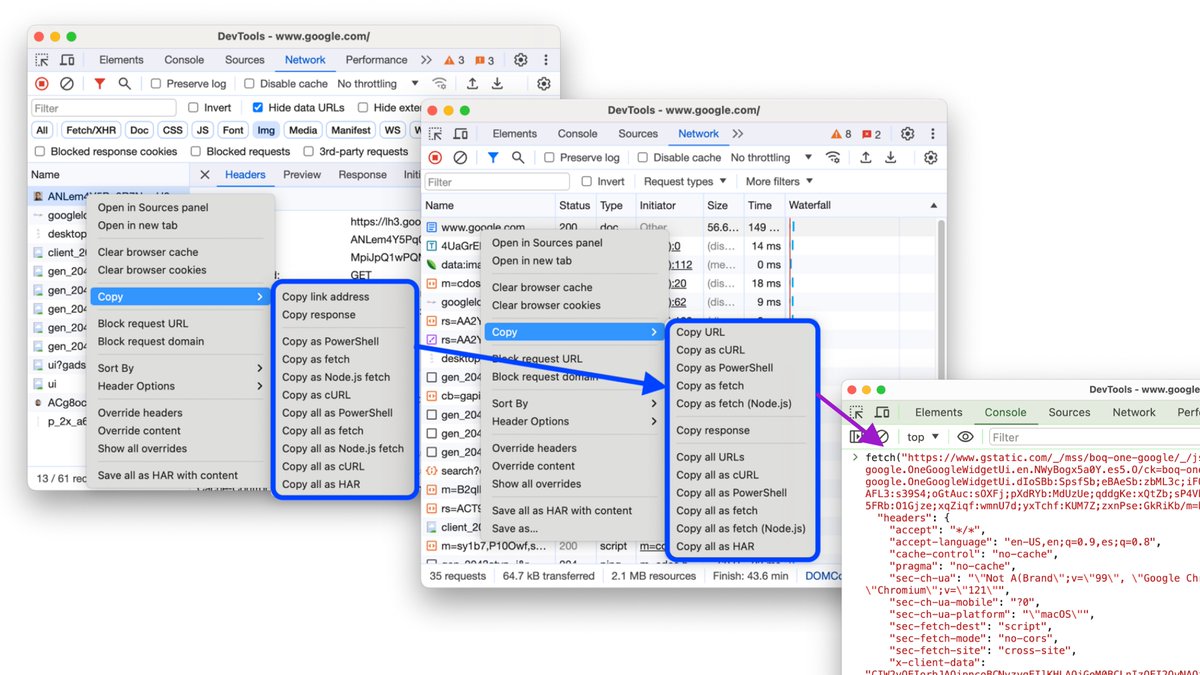Screen dimensions: 1200x675
Task: Choose Copy link address in left submenu
Action: click(325, 297)
